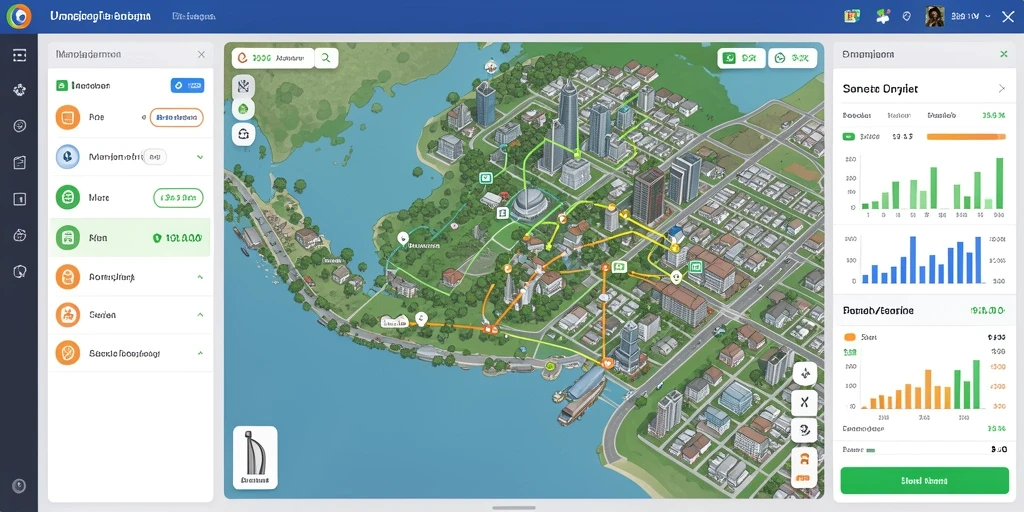The image size is (1024, 512).
Task: Select the green round leaf button on map
Action: point(244,109)
